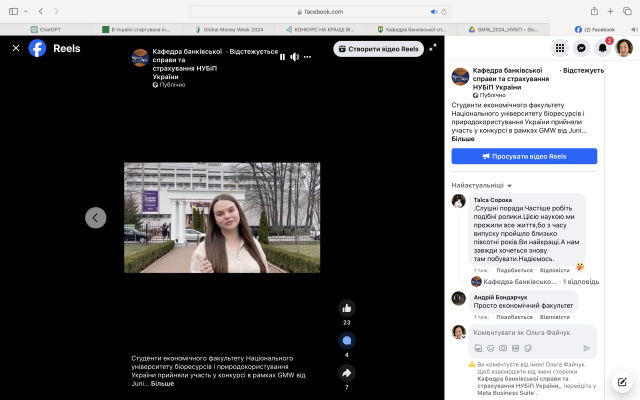Click the facebook.com address bar
This screenshot has height=400, width=640.
pos(320,11)
